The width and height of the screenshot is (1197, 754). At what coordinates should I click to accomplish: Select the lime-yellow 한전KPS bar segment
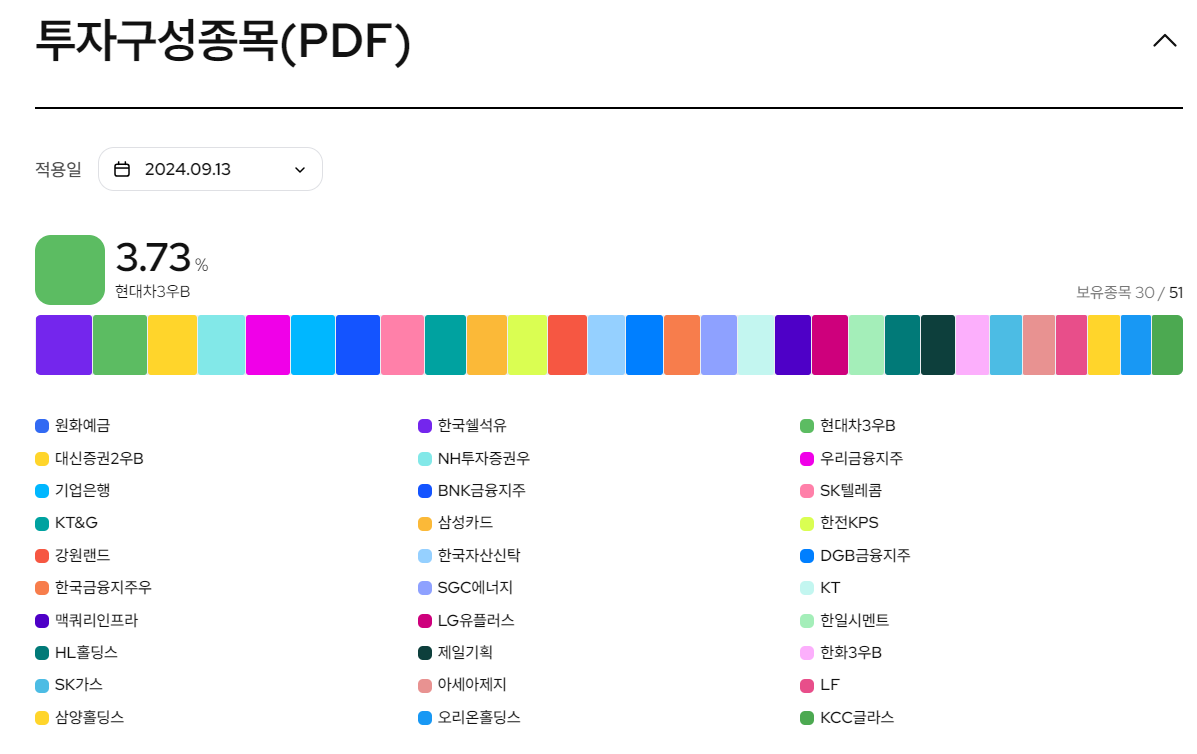click(x=528, y=345)
